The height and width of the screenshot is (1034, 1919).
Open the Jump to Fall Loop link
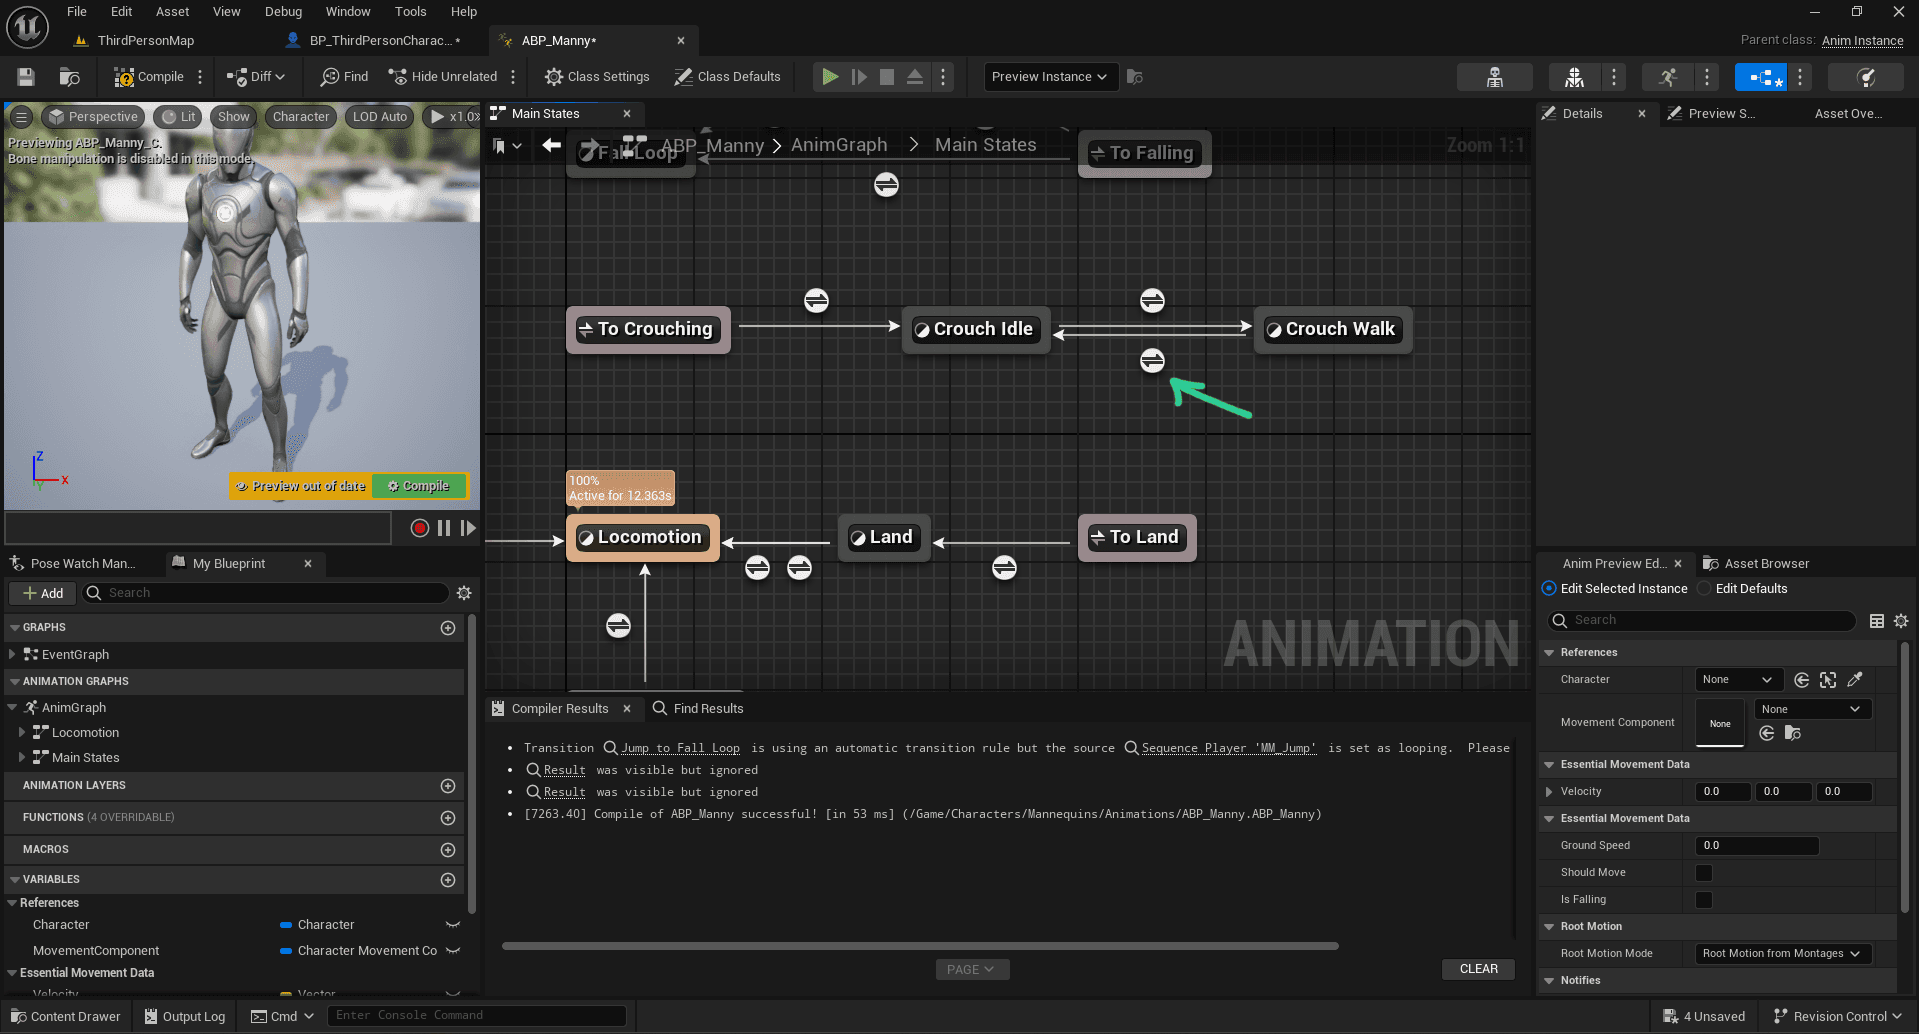(680, 748)
